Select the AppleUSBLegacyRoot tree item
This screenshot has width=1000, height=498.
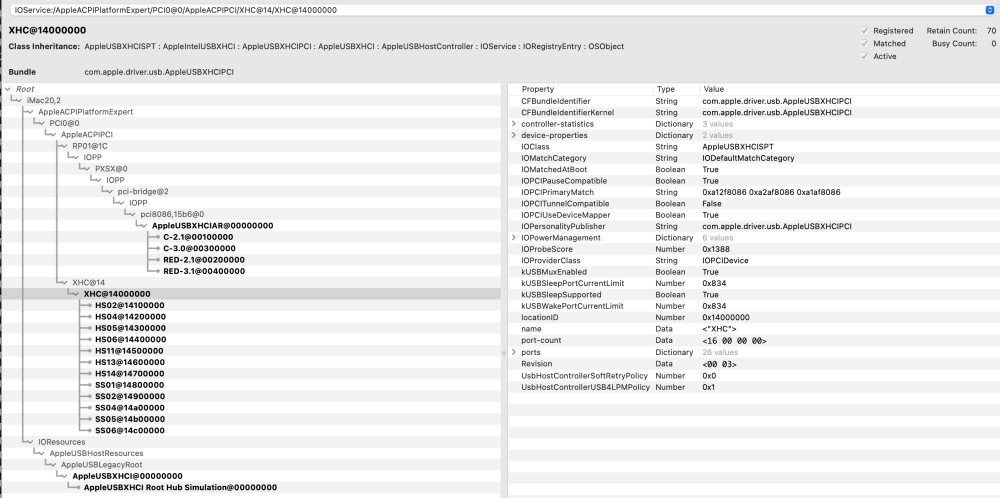pyautogui.click(x=101, y=464)
